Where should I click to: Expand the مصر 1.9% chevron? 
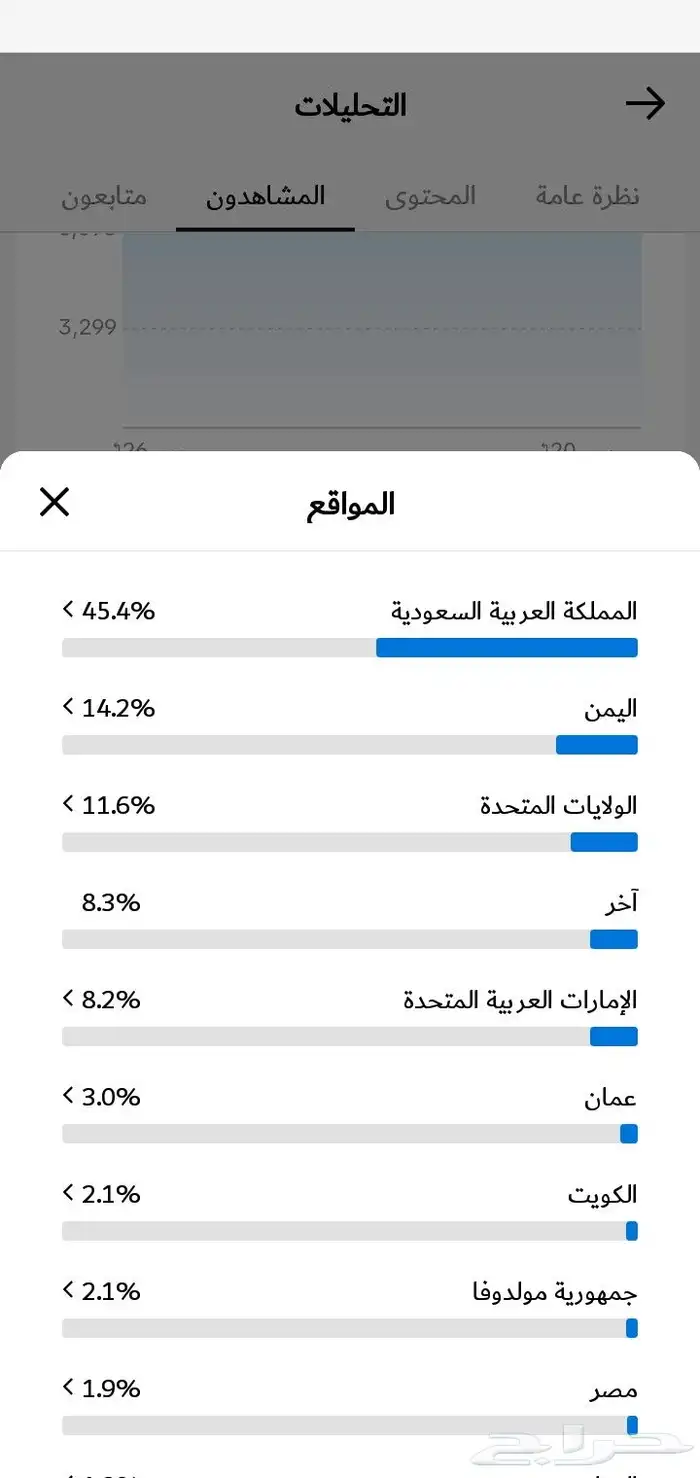pos(68,1388)
